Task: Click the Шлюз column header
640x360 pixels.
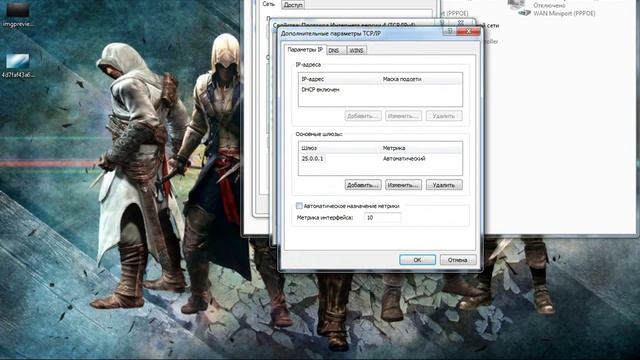Action: click(339, 148)
